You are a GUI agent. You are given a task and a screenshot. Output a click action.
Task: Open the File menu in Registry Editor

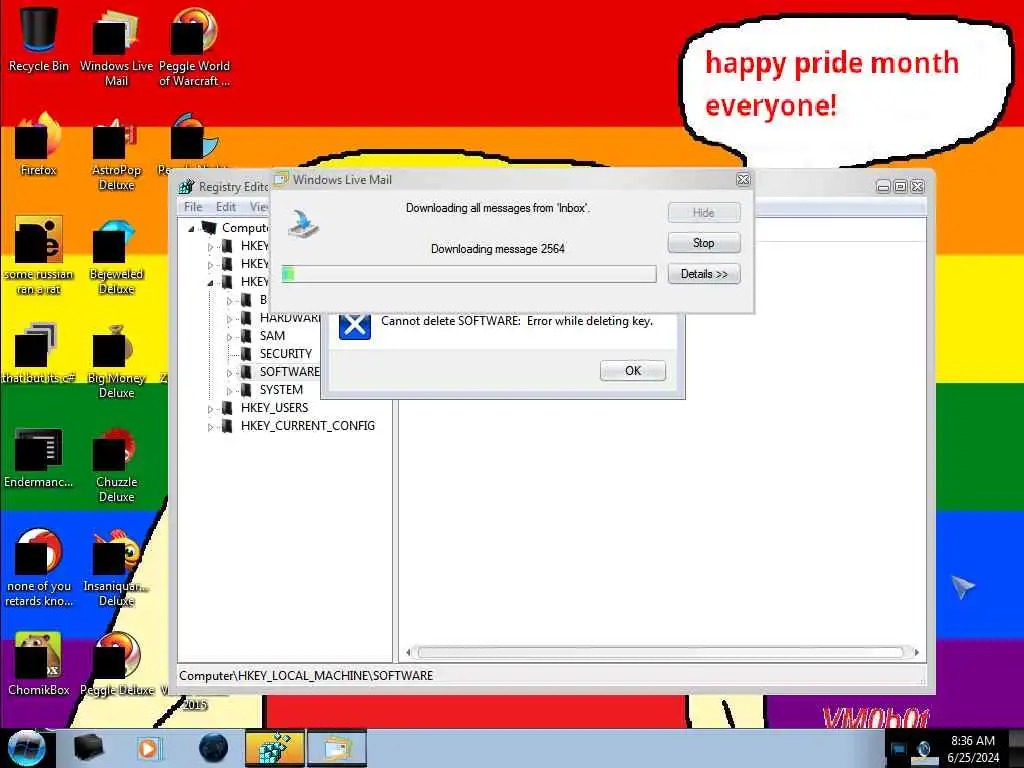pyautogui.click(x=193, y=207)
